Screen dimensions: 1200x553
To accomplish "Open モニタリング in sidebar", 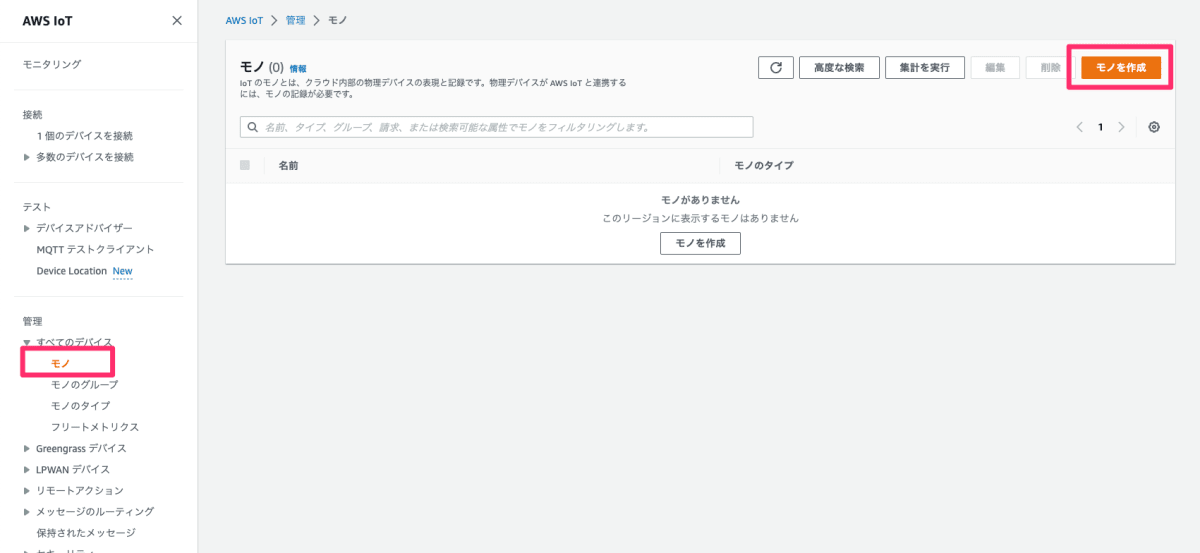I will point(52,64).
